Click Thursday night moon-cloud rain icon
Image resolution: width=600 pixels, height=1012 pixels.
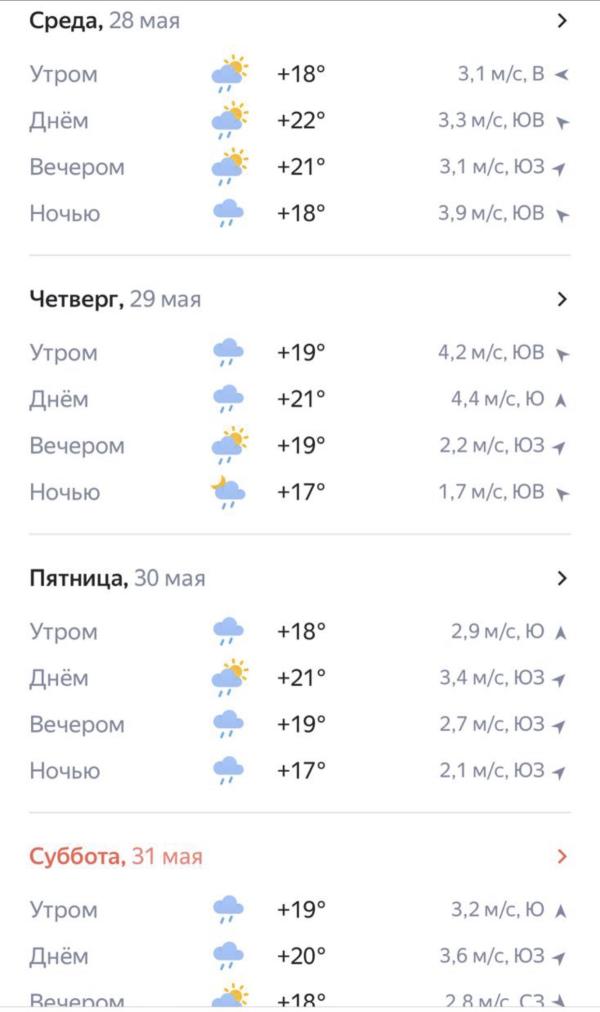(x=228, y=492)
